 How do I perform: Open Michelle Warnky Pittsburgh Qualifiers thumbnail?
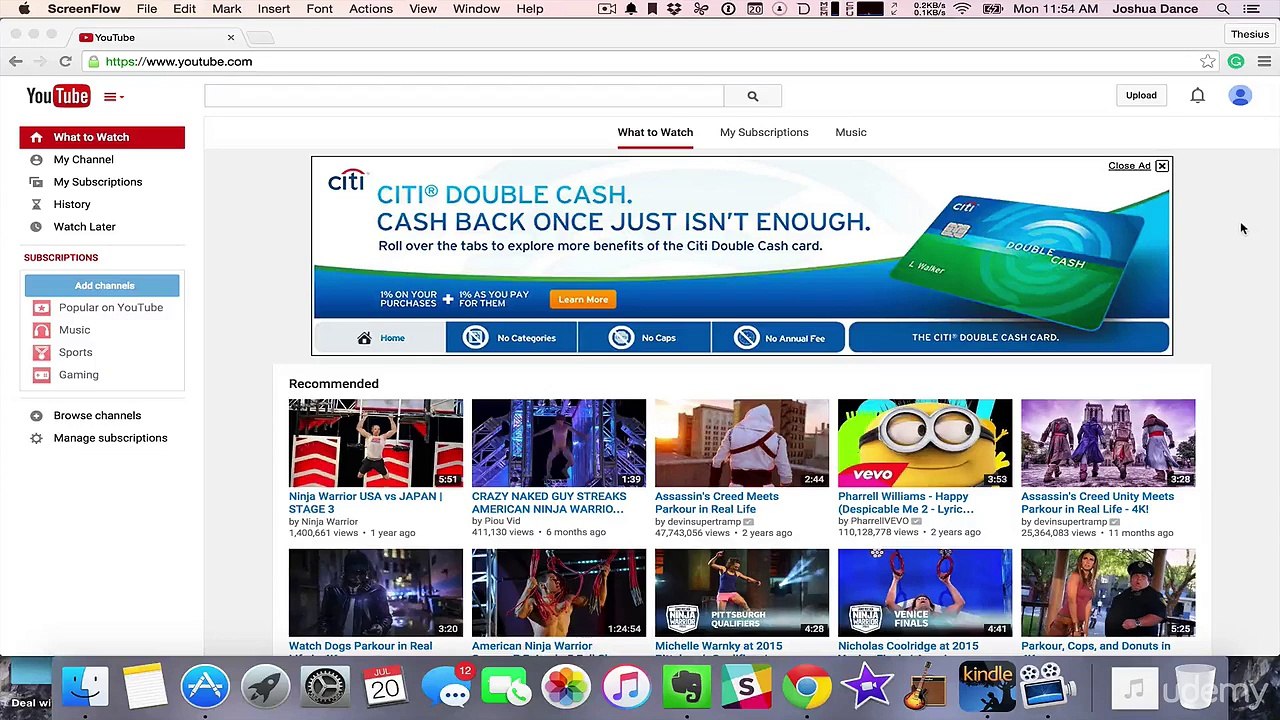coord(742,592)
